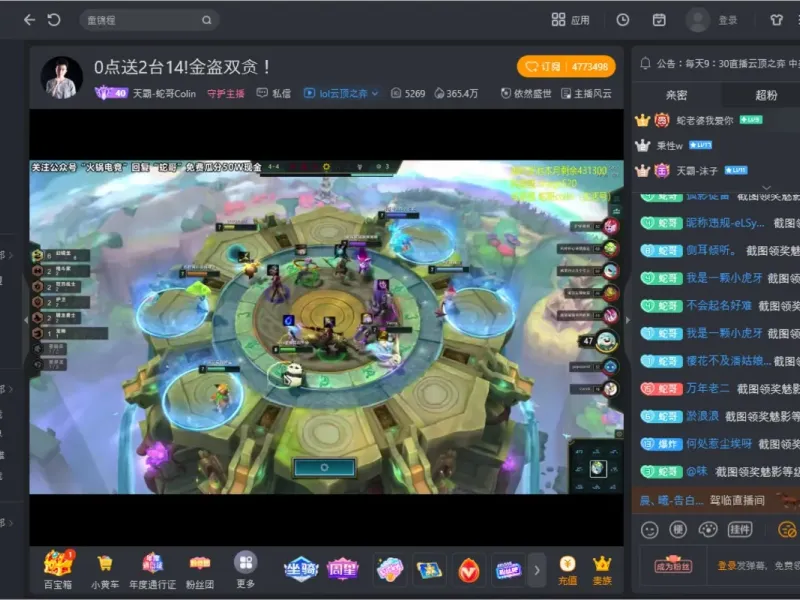Click ranked user 天霸-沫子
800x600 pixels.
pos(697,171)
